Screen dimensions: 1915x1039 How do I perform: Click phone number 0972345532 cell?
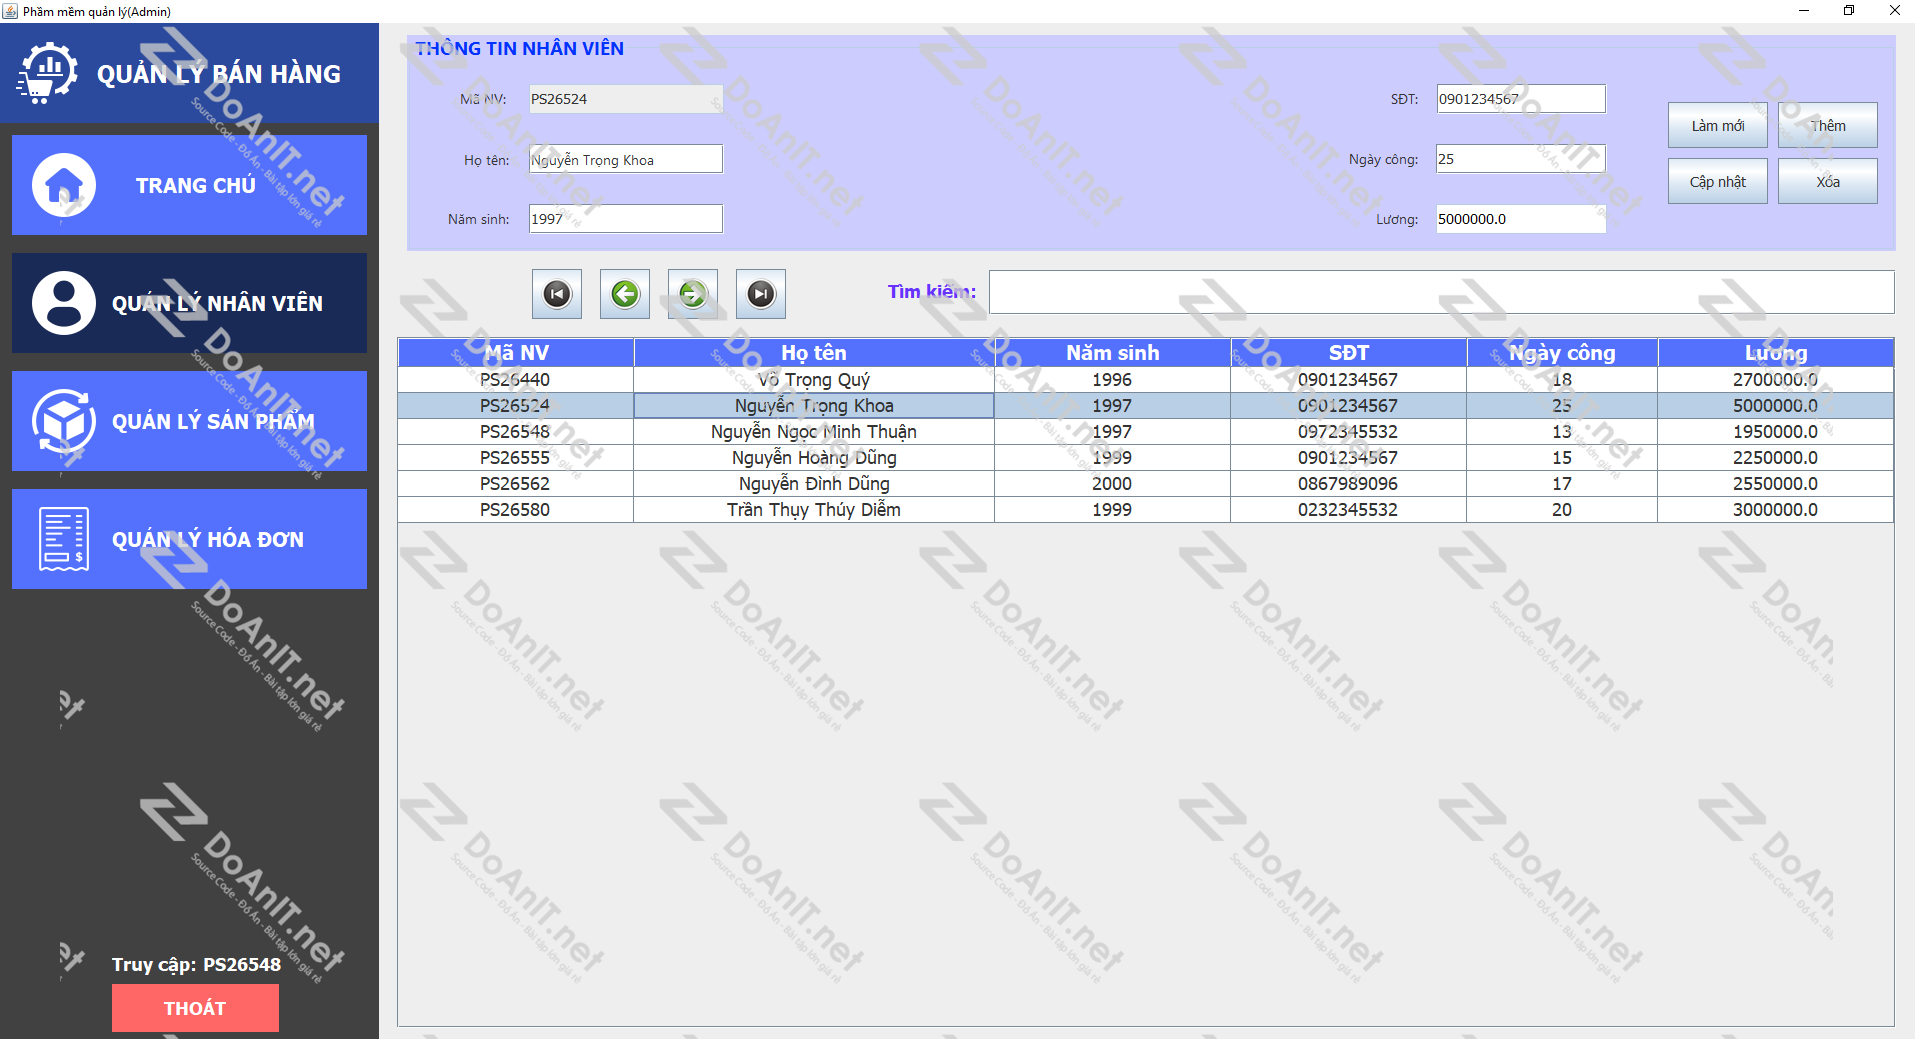click(1348, 432)
